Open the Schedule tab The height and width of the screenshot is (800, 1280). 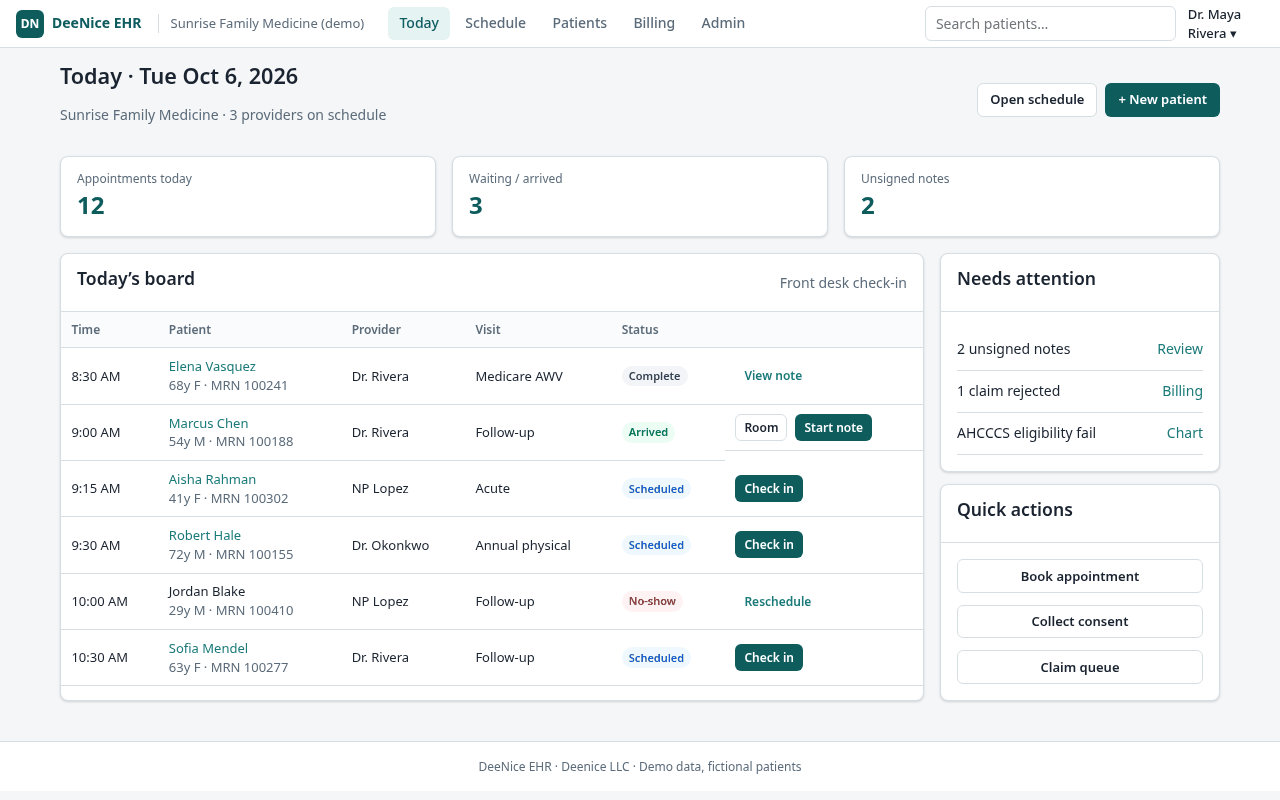[495, 23]
